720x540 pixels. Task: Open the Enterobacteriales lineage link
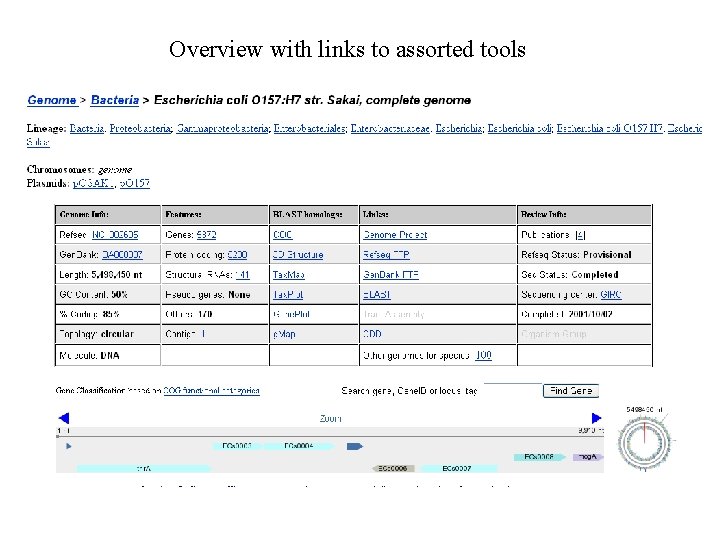[x=310, y=129]
